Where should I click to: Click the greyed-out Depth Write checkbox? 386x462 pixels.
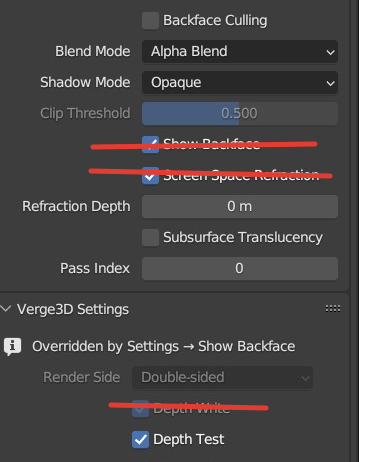pyautogui.click(x=140, y=409)
